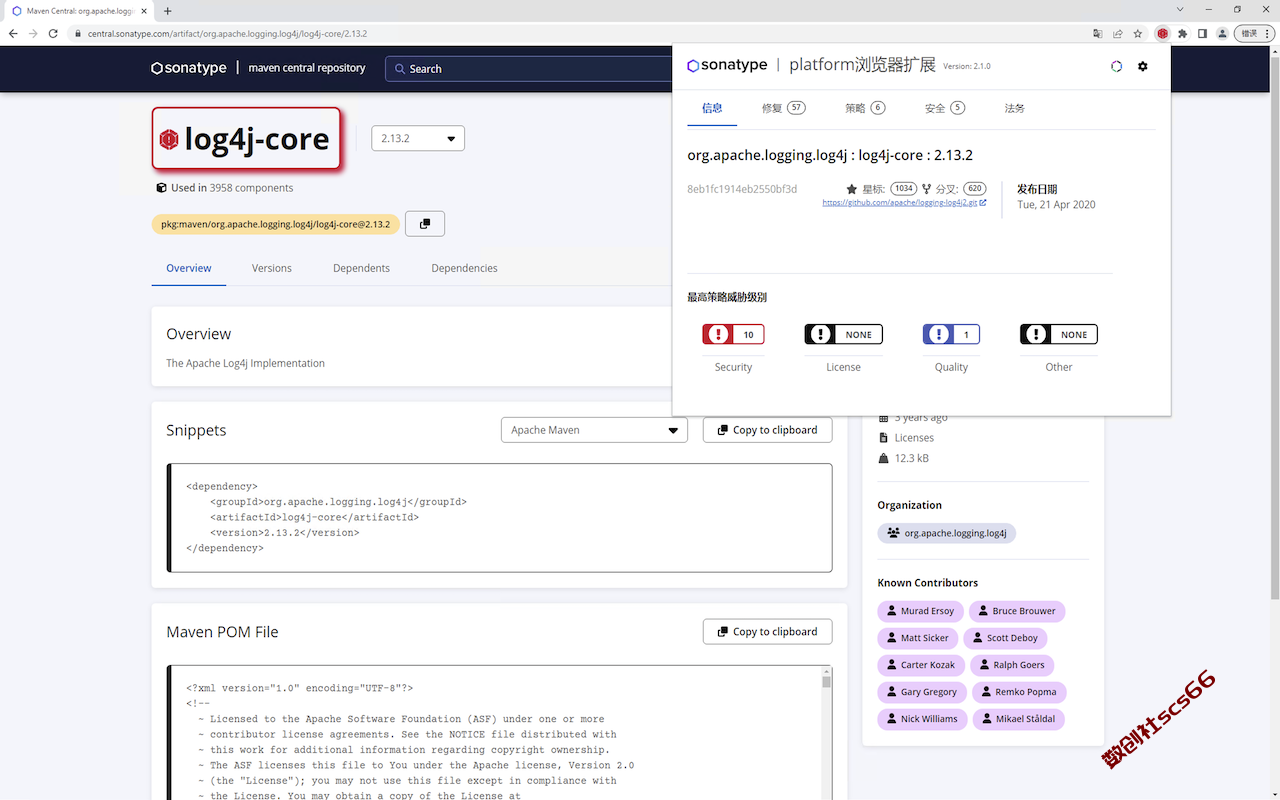The image size is (1280, 800).
Task: Click the POM file scrollbar thumb
Action: [x=827, y=682]
